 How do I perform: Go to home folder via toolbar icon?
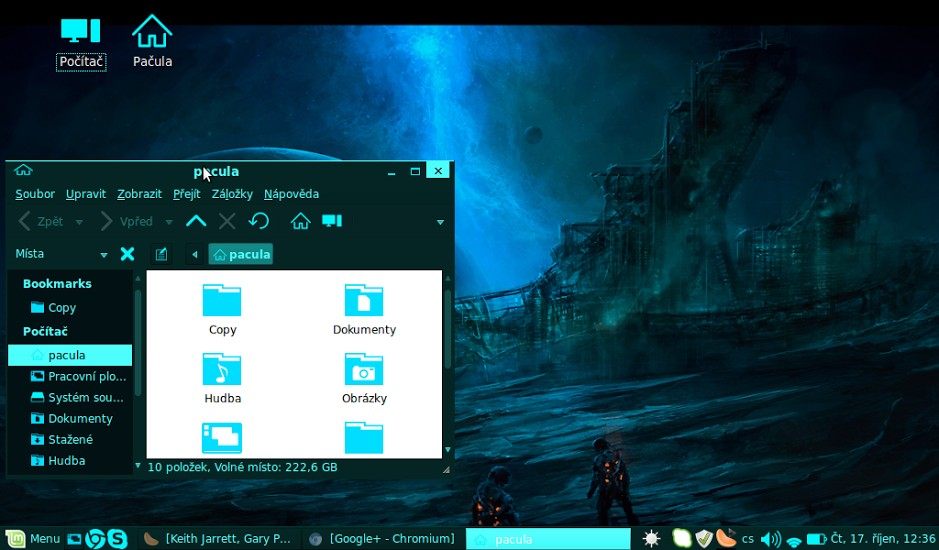(301, 222)
